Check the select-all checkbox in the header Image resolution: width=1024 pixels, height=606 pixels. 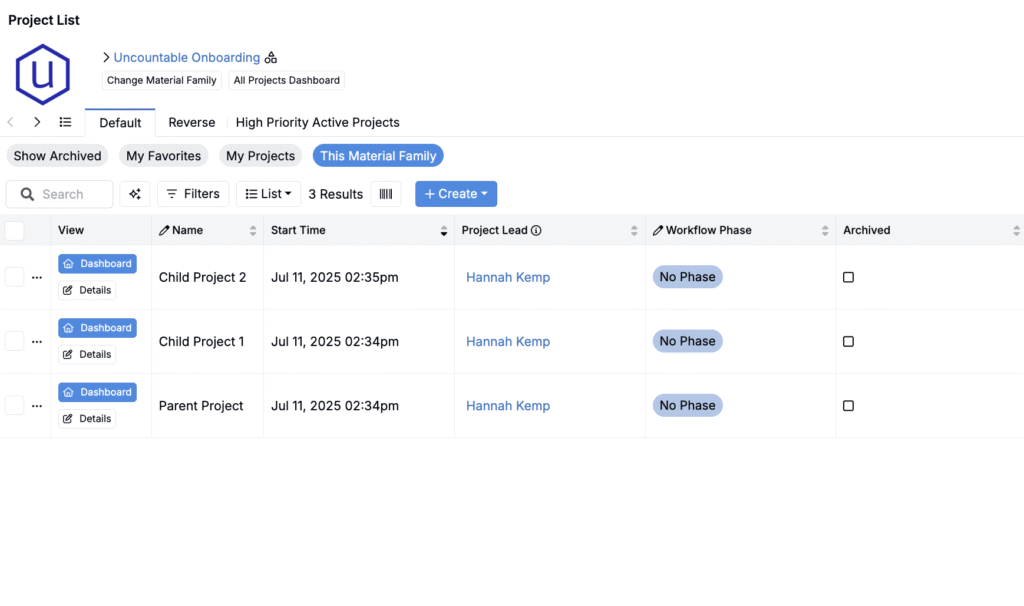[x=15, y=231]
